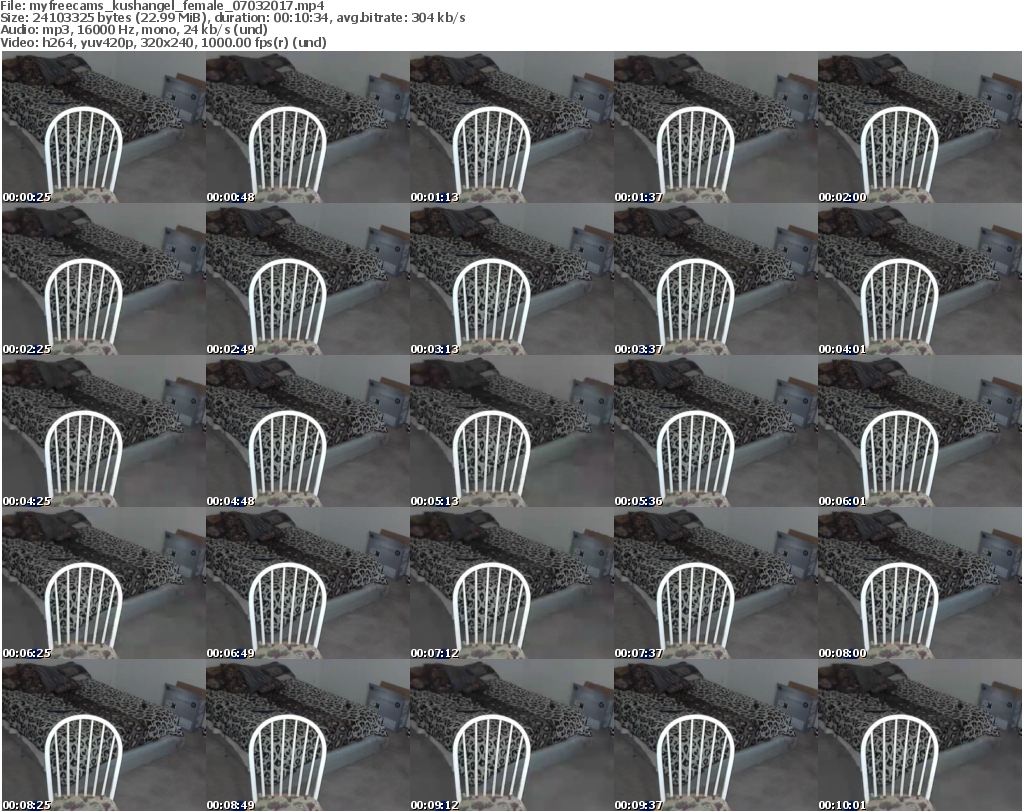Open the frame stamped 00:02:49
This screenshot has height=811, width=1024.
(x=308, y=279)
